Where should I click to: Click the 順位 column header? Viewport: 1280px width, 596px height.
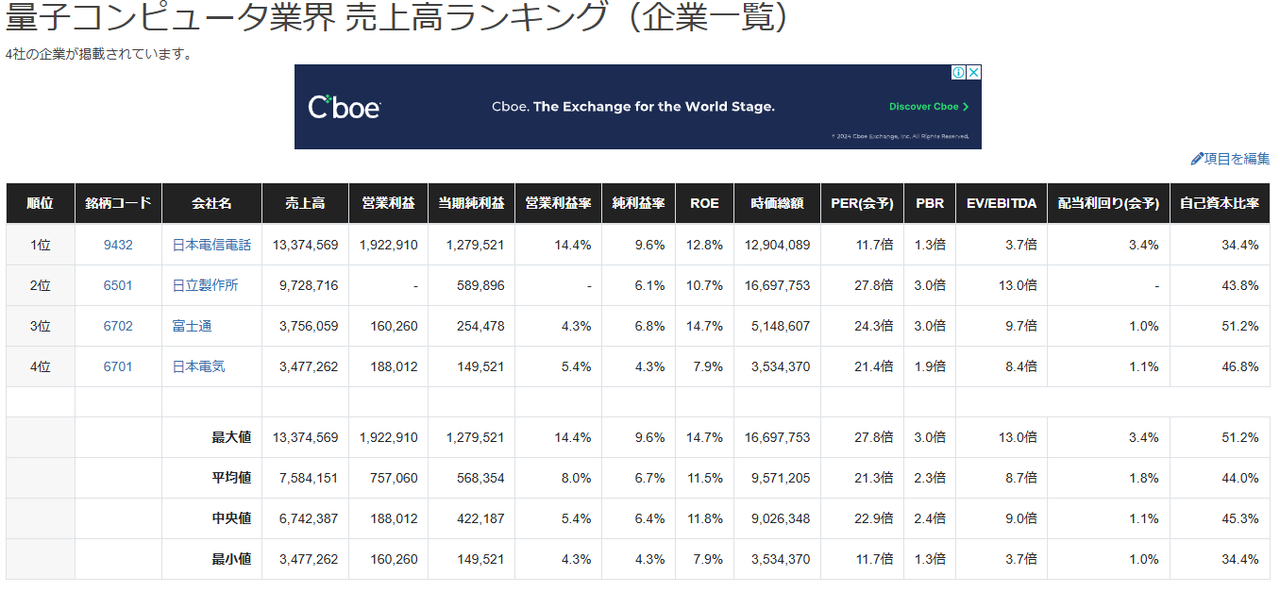40,203
